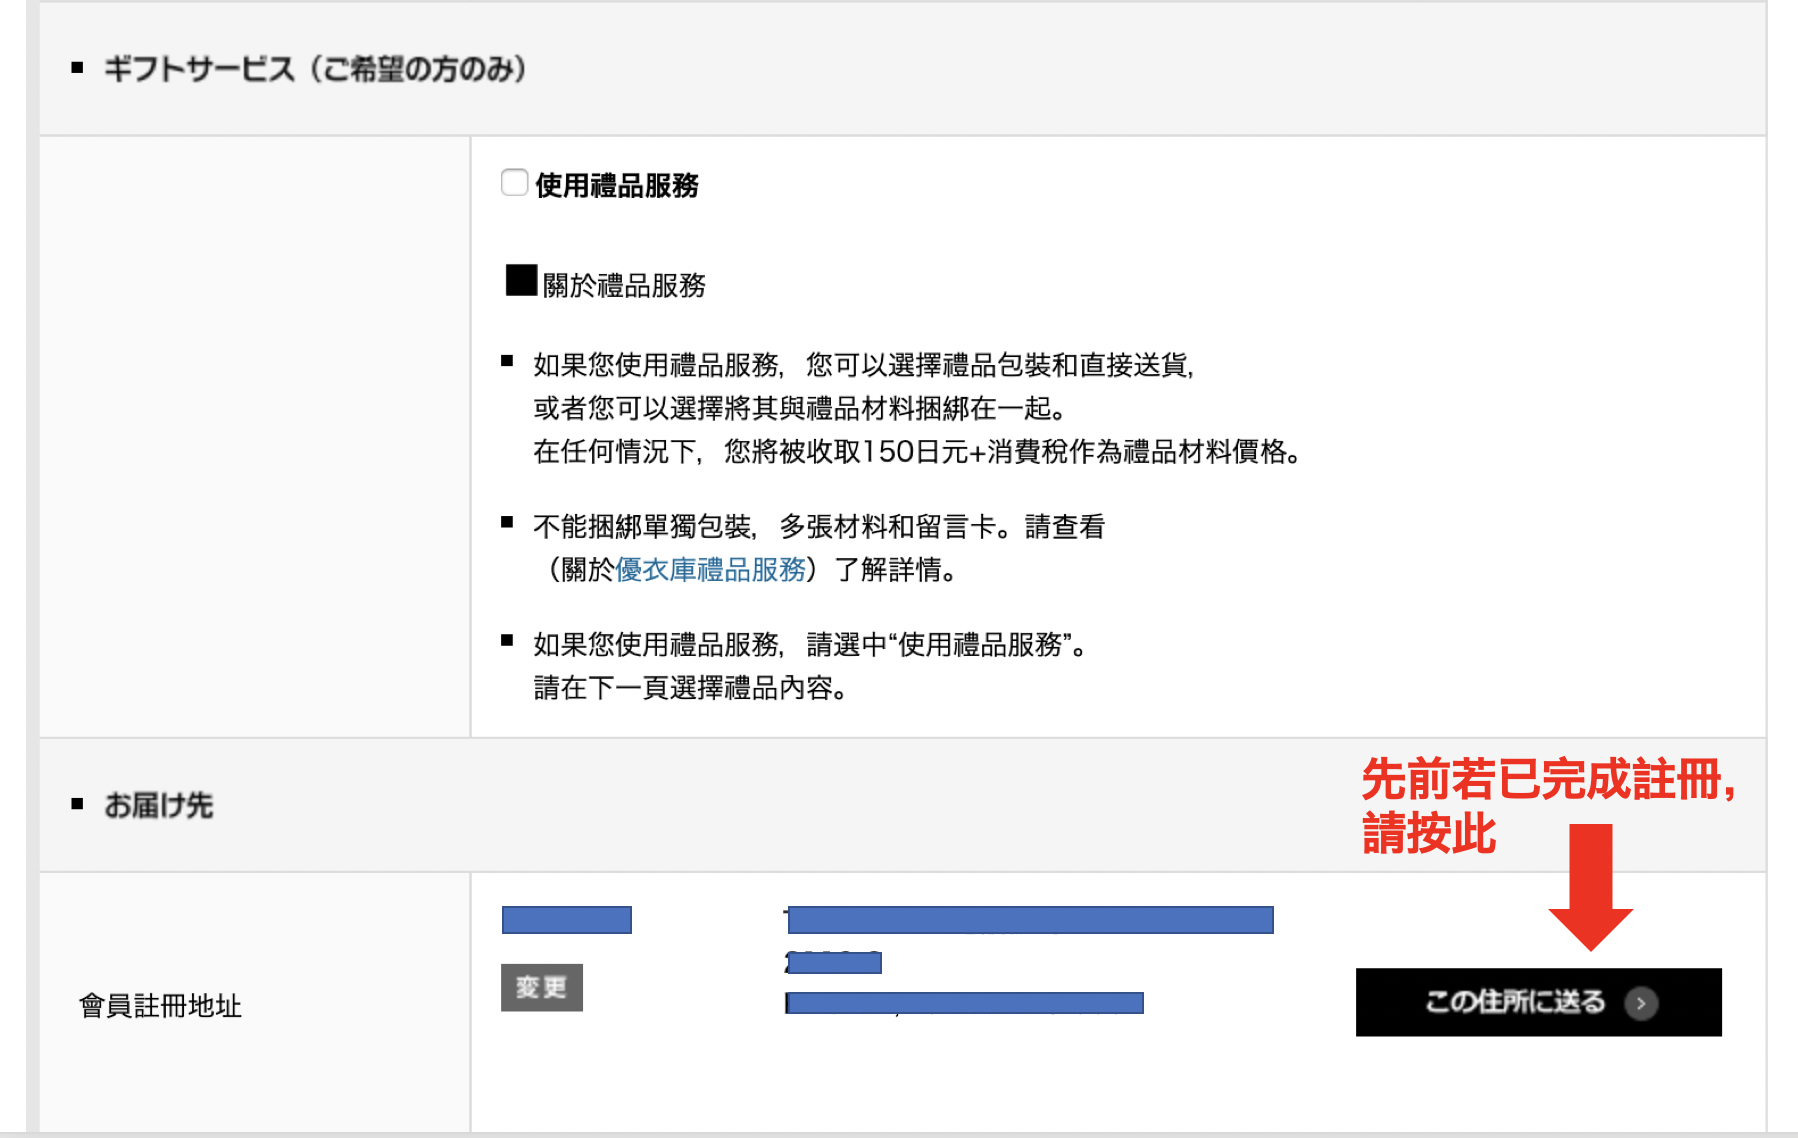
Task: Enable the 使用禮品服務 checkbox
Action: pyautogui.click(x=514, y=183)
